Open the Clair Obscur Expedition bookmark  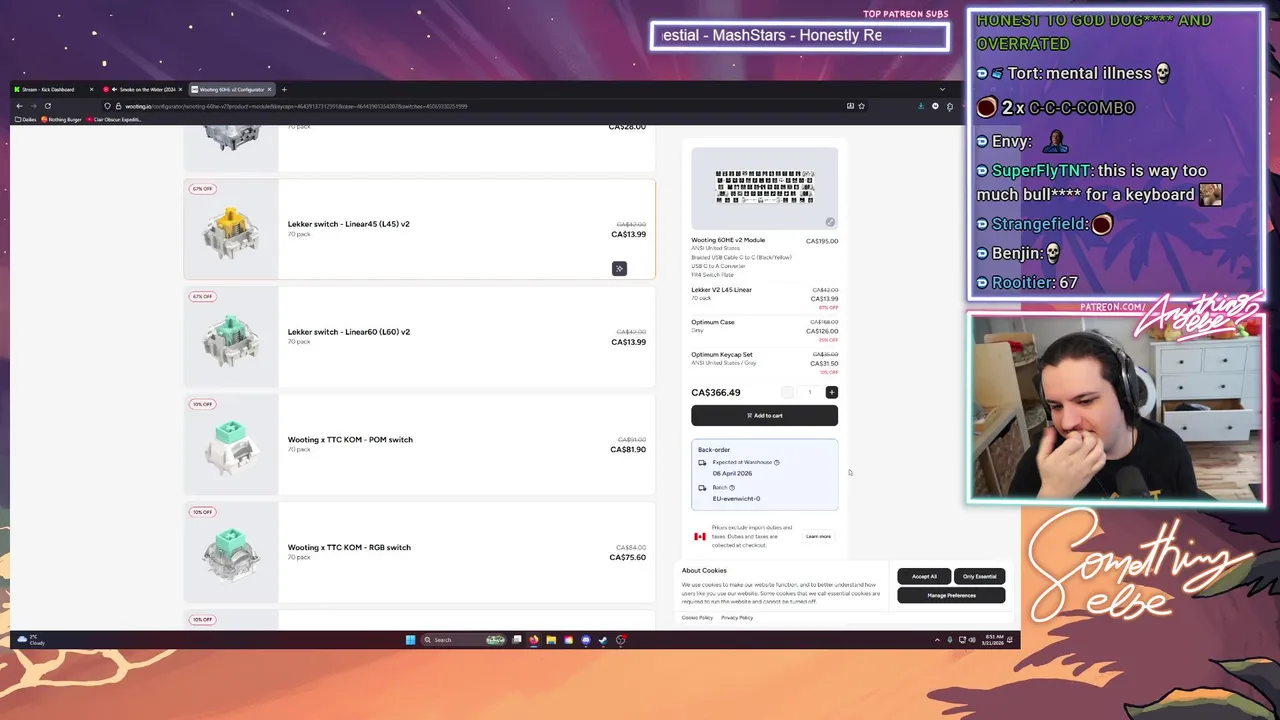[114, 120]
